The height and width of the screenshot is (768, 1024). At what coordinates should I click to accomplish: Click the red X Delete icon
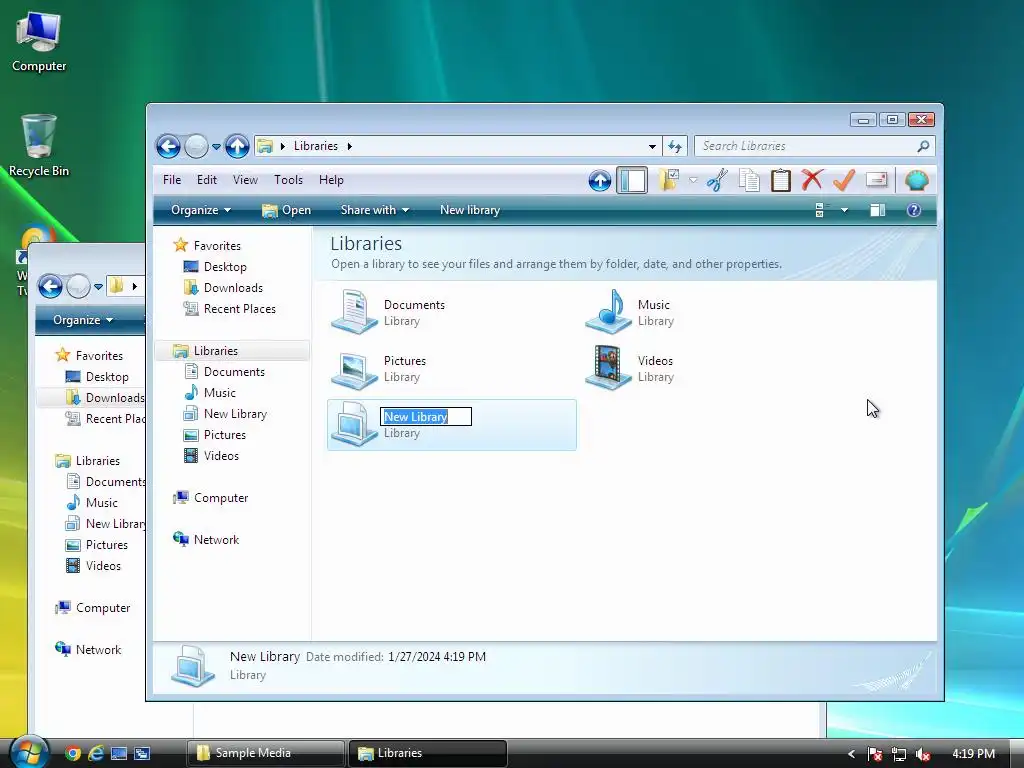point(812,180)
